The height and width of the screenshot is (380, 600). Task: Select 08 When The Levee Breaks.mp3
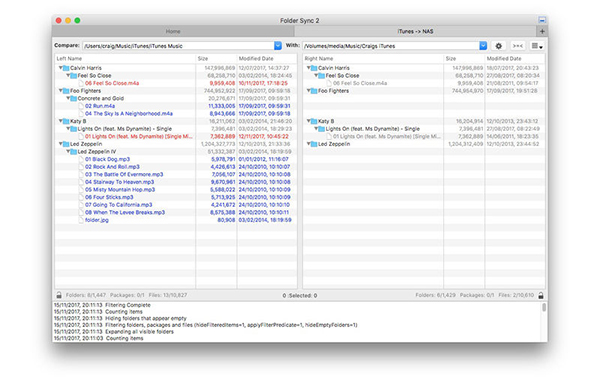[125, 212]
